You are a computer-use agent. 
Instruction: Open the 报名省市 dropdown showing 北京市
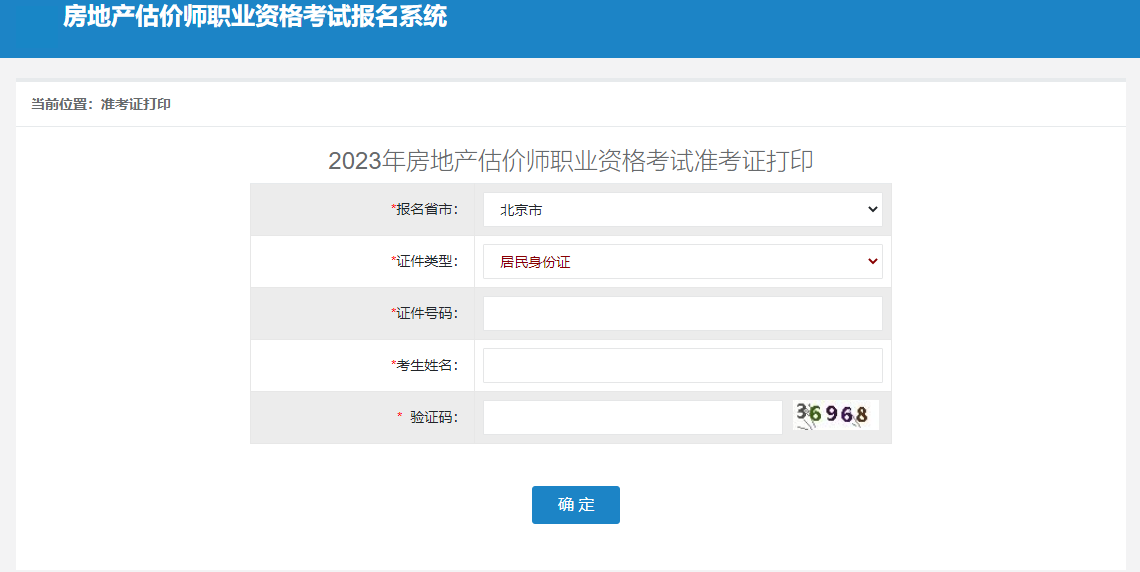(x=682, y=210)
